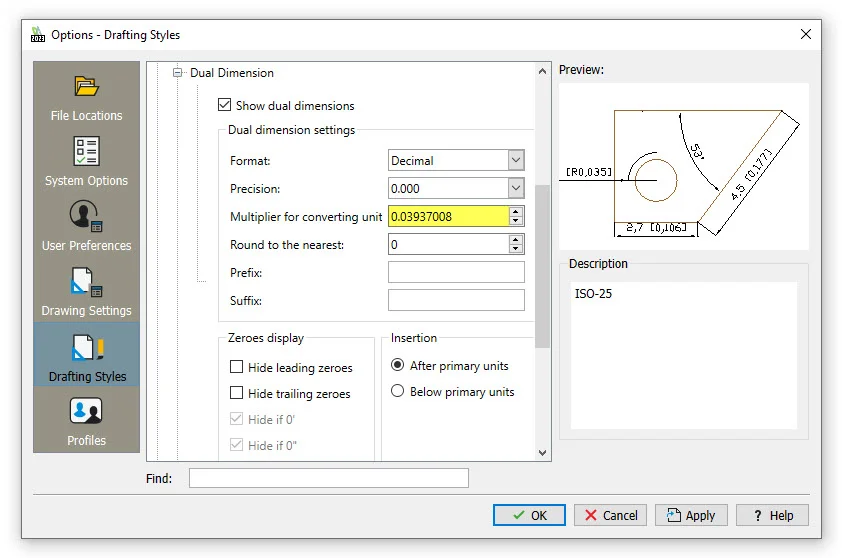
Task: Increase the multiplier for converting unit value
Action: click(516, 211)
